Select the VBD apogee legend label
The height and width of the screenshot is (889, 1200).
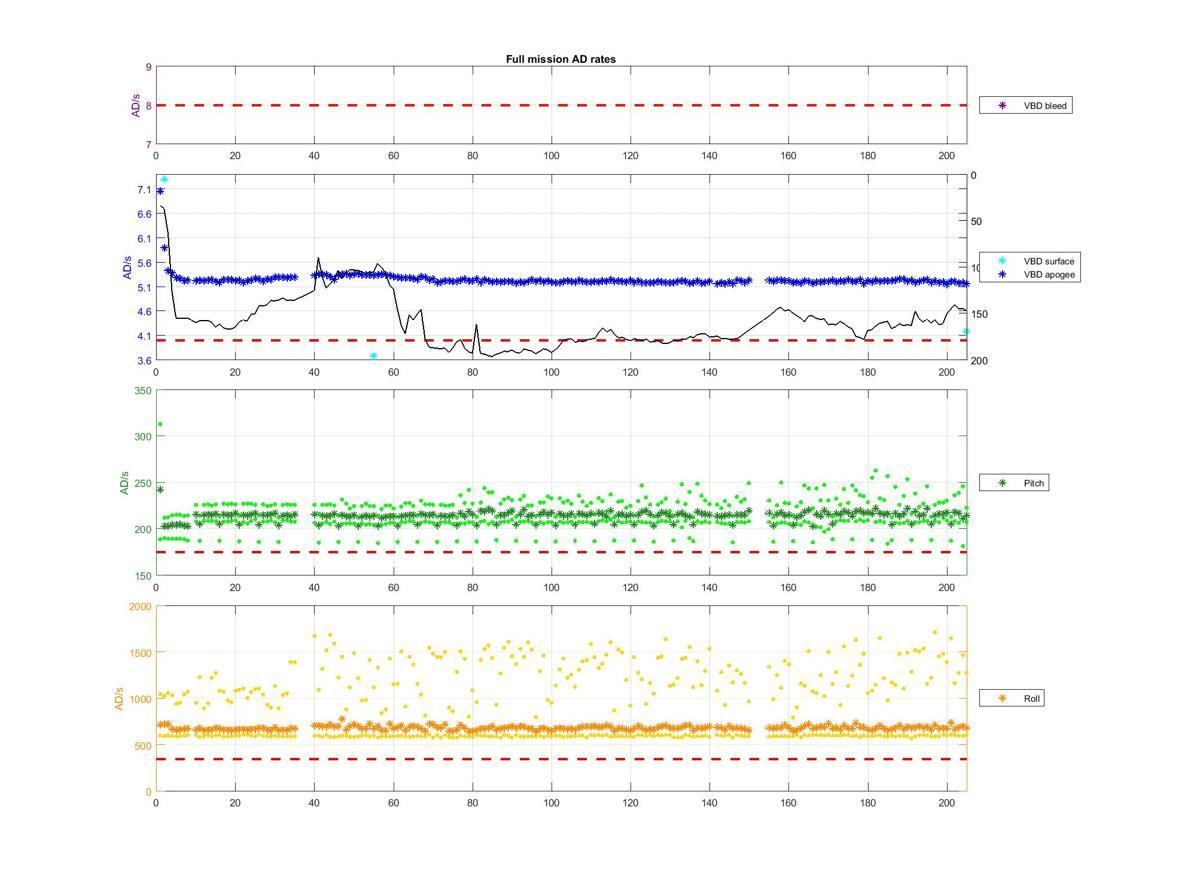click(1049, 273)
